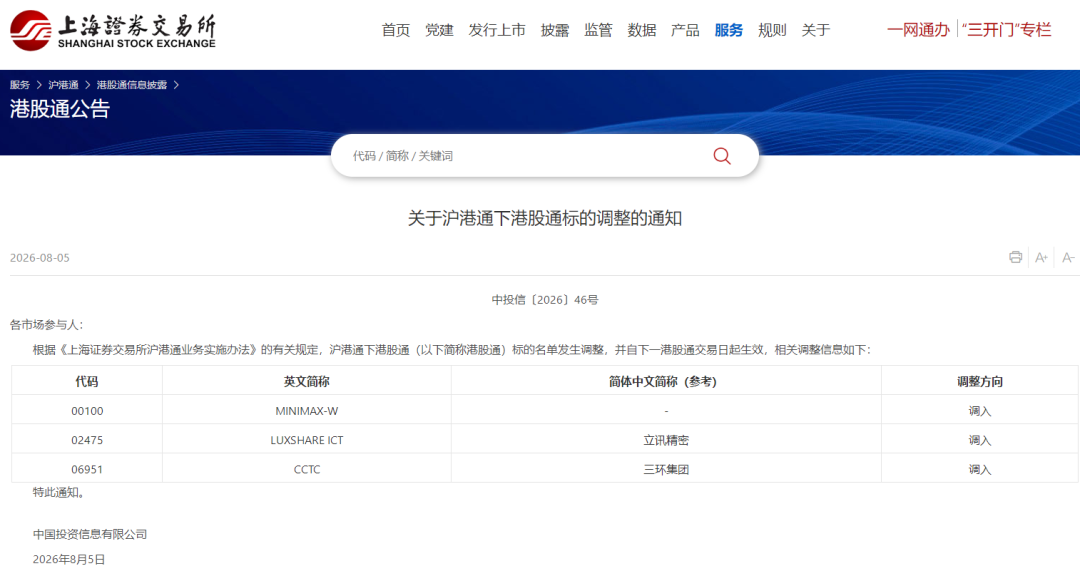Click the 中国投资信息有限公司 signature

point(90,534)
